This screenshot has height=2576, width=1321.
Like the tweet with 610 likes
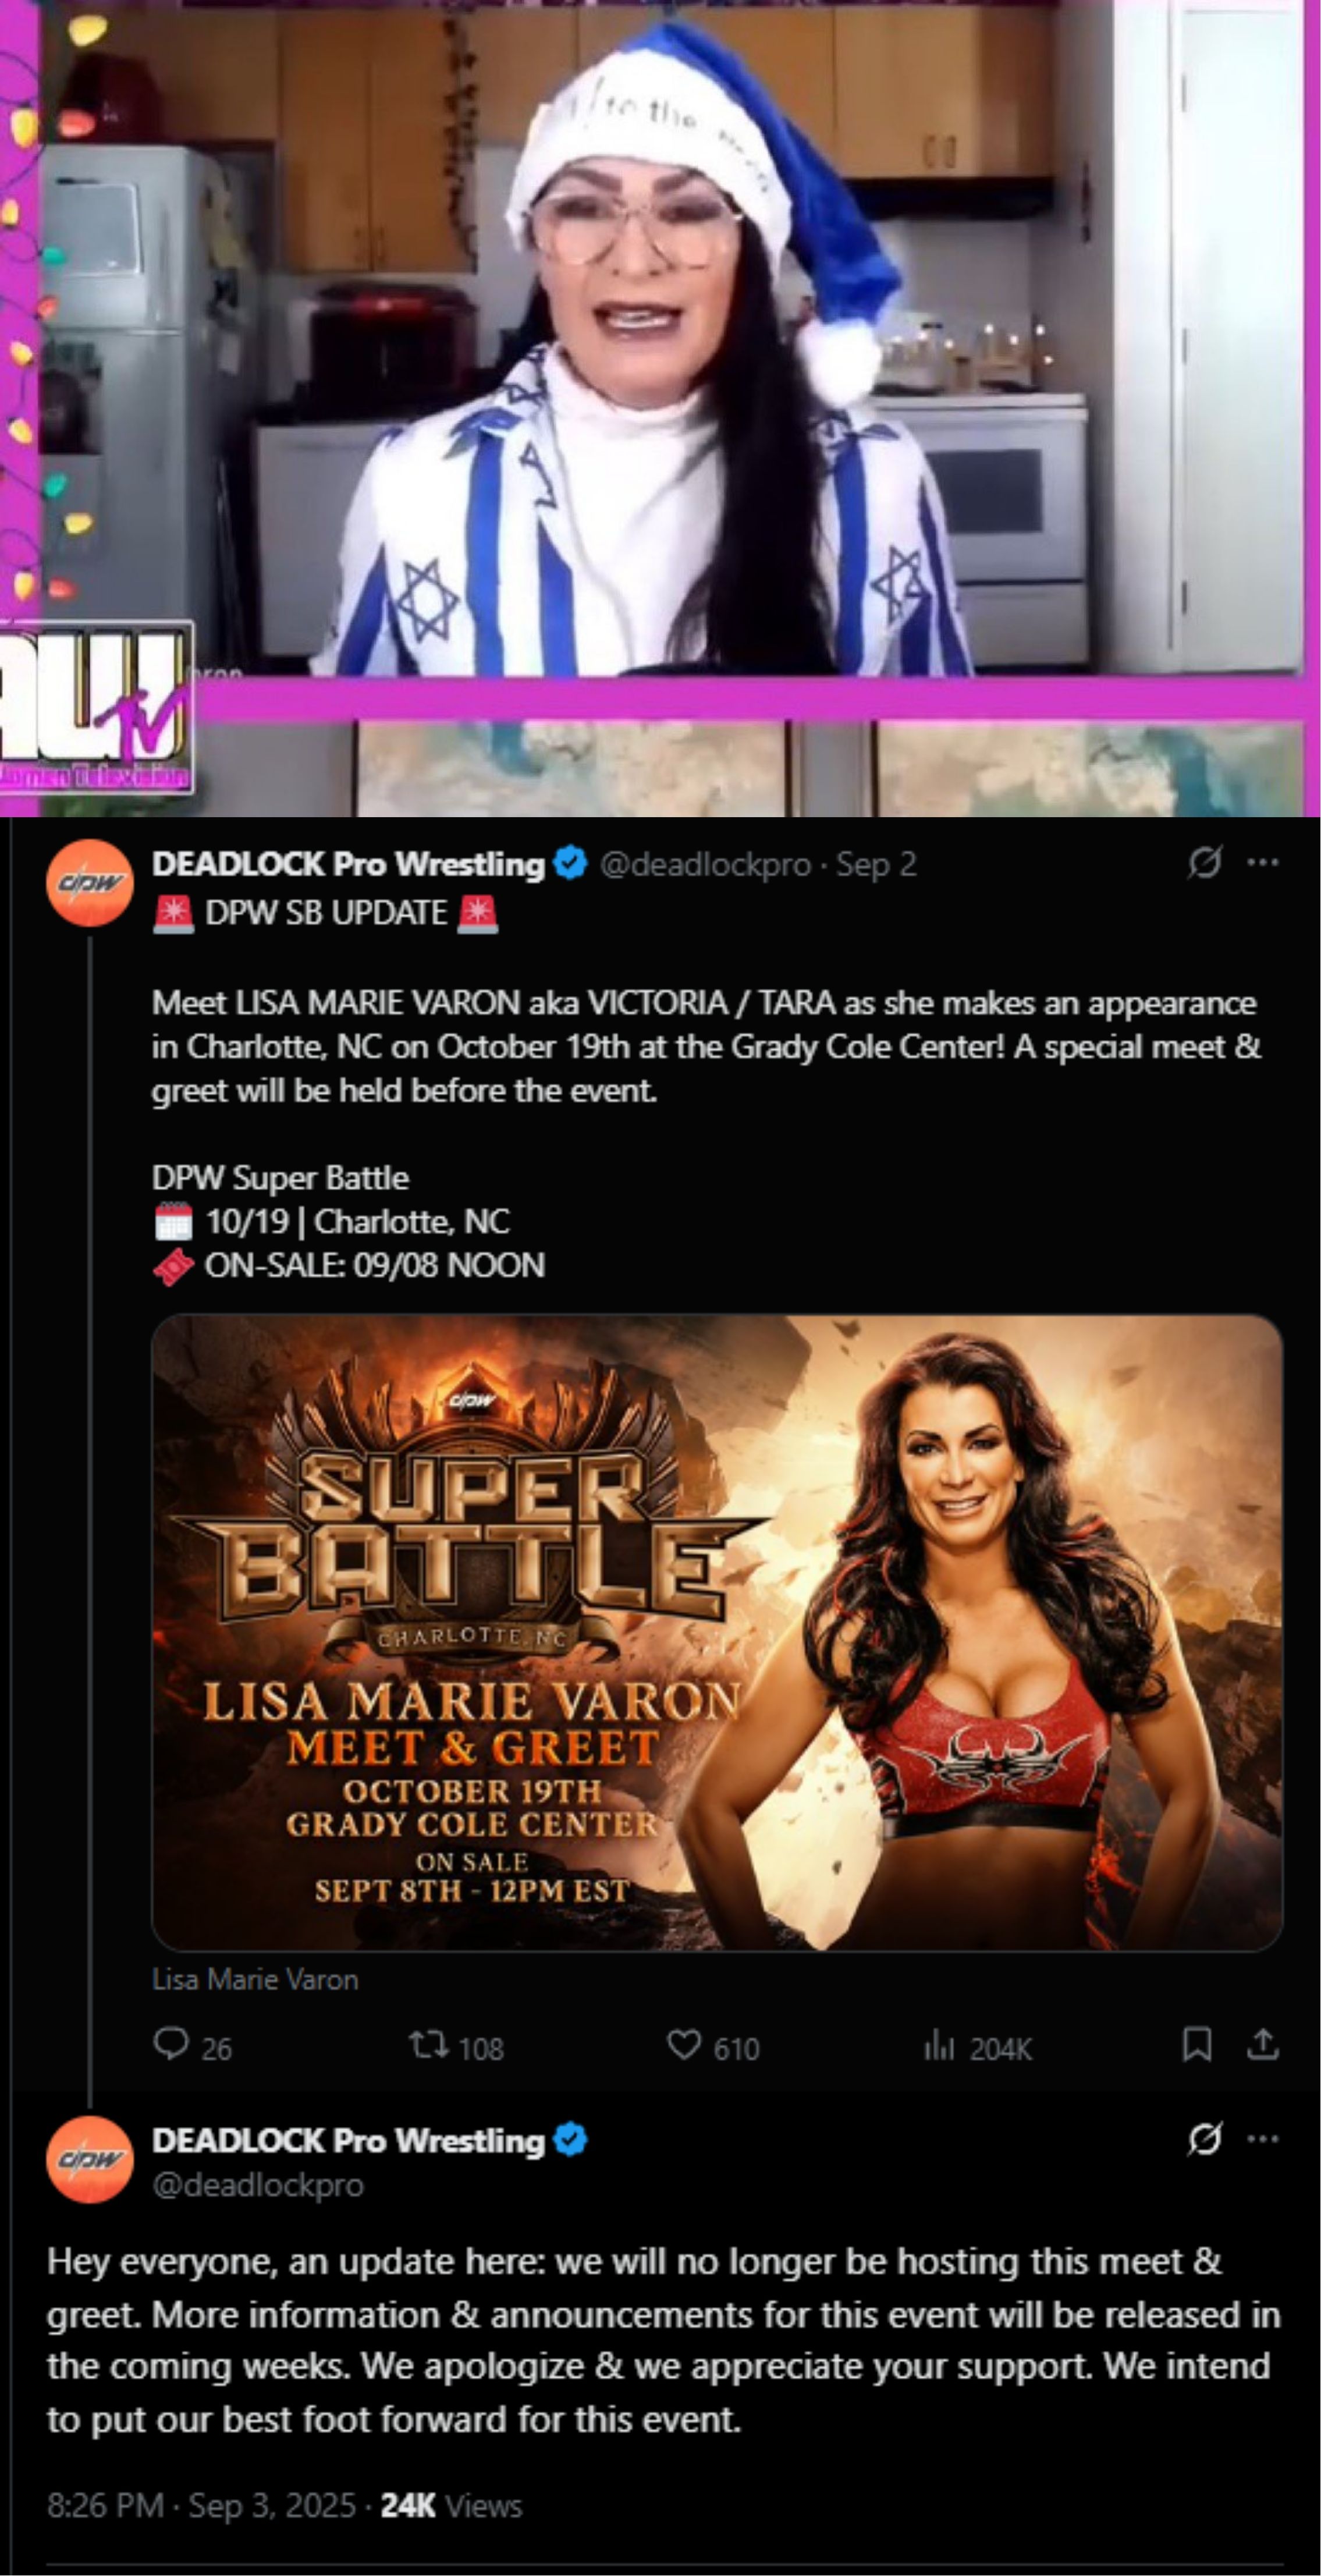coord(684,2045)
